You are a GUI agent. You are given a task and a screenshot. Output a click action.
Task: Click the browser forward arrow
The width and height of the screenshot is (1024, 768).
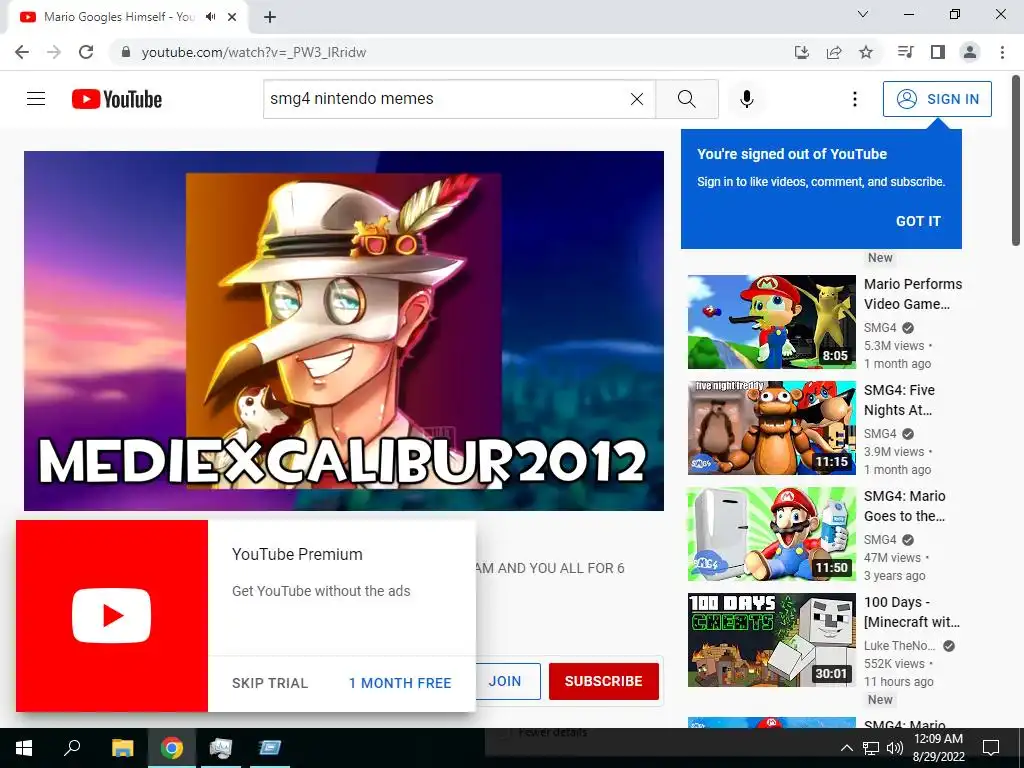[54, 52]
